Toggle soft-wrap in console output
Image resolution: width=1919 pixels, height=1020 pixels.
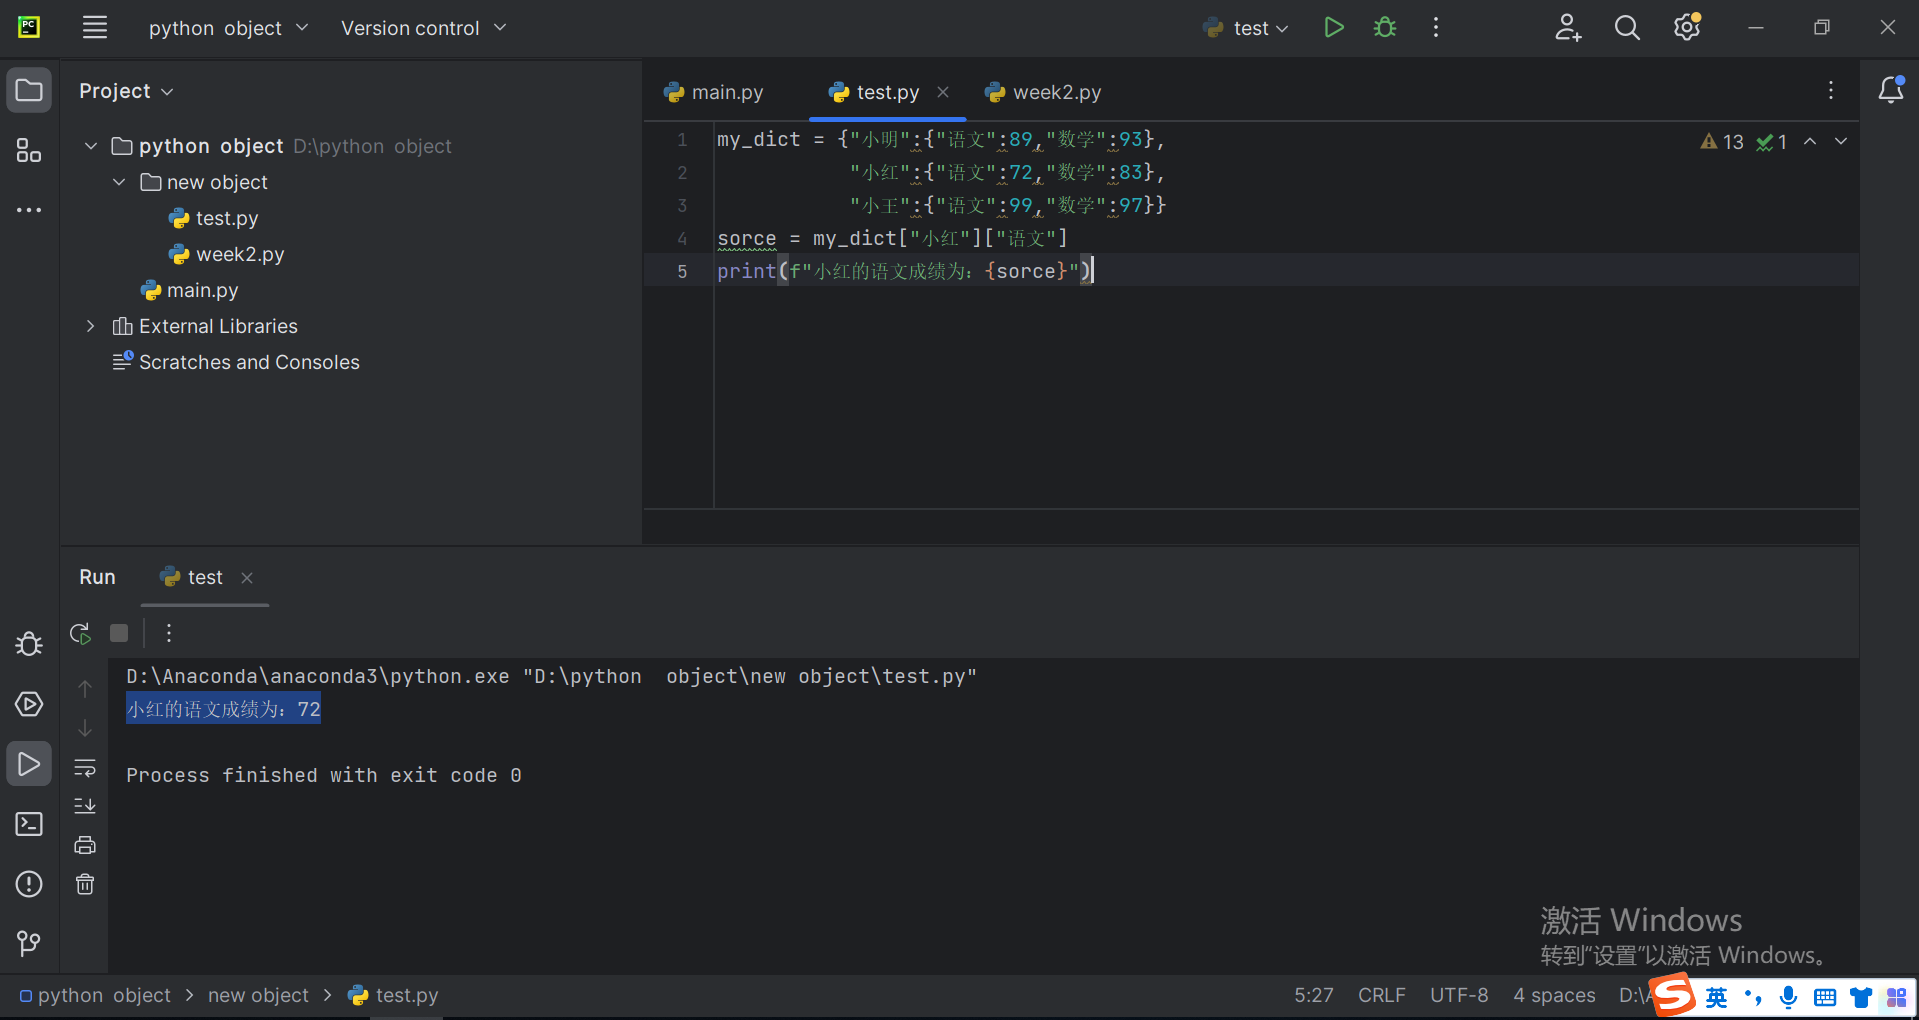tap(85, 767)
